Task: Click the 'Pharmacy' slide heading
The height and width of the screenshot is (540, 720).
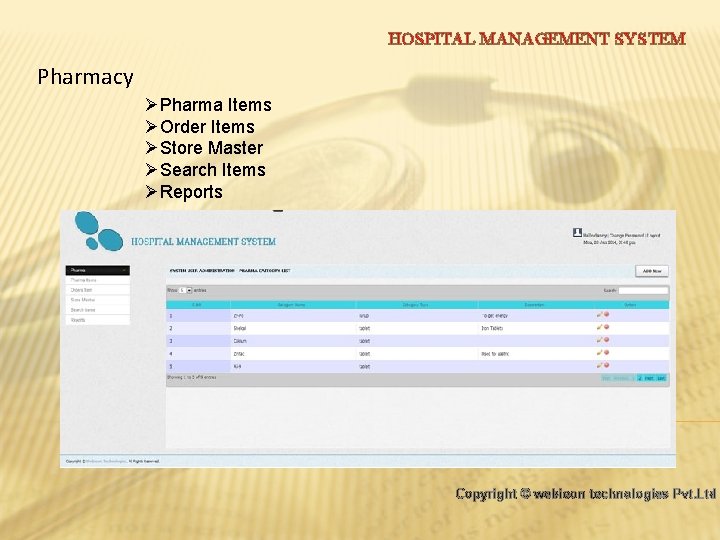Action: (85, 77)
